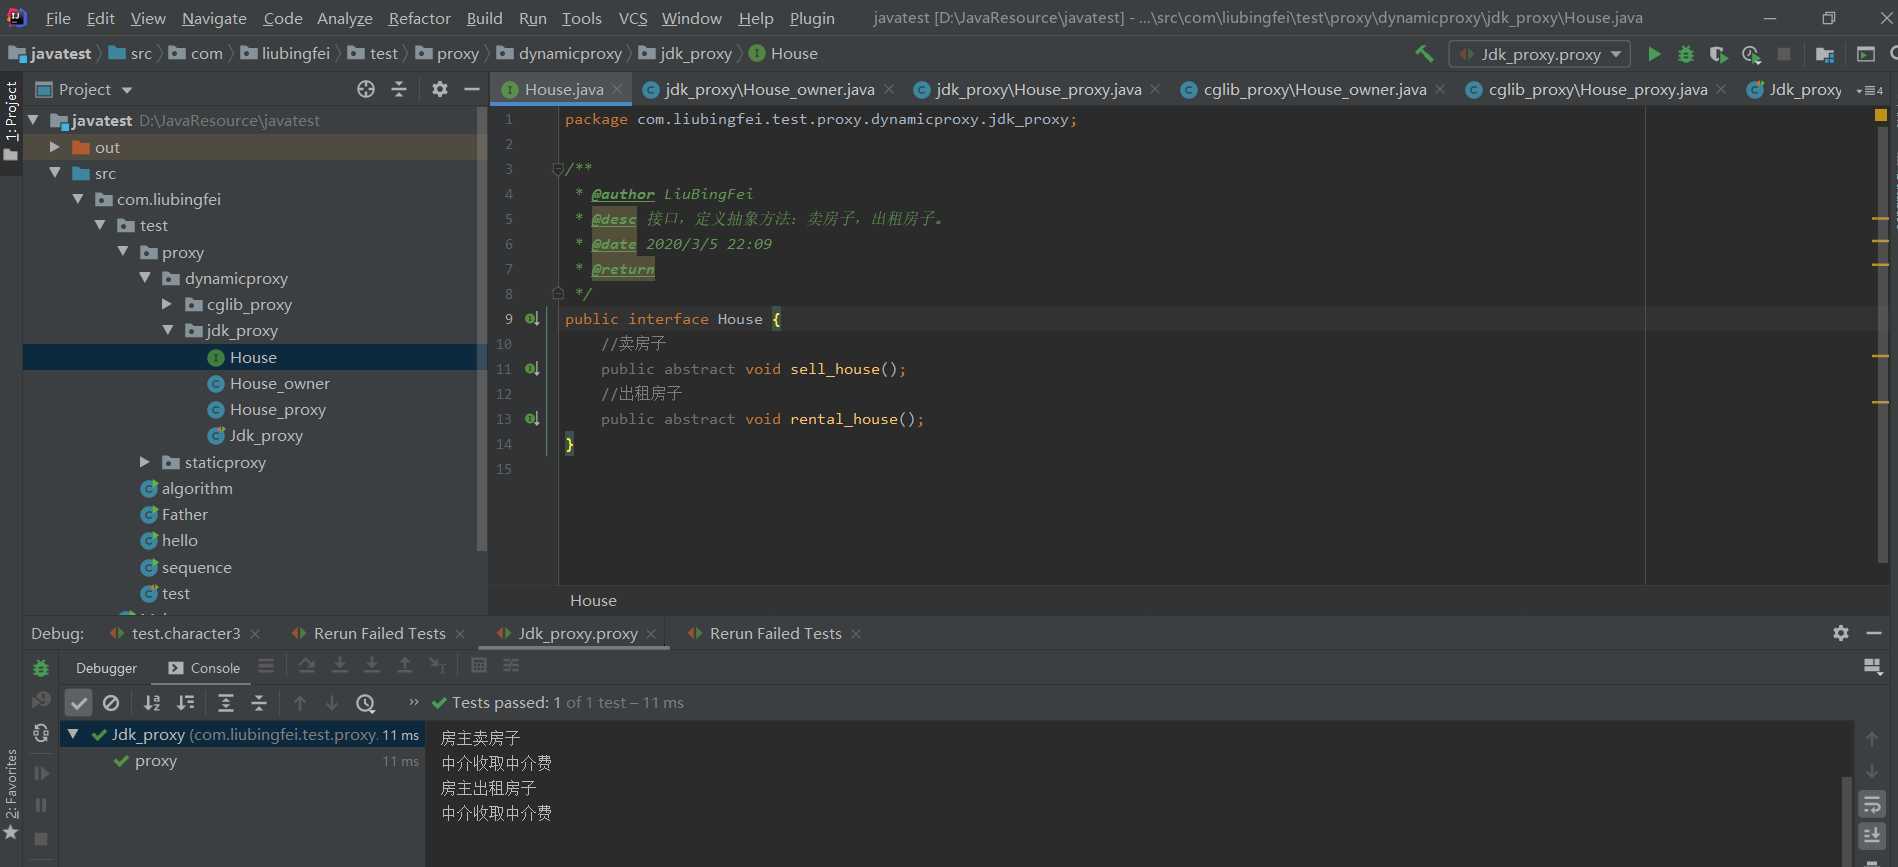
Task: Toggle soft-wrap in console output
Action: tap(1872, 805)
